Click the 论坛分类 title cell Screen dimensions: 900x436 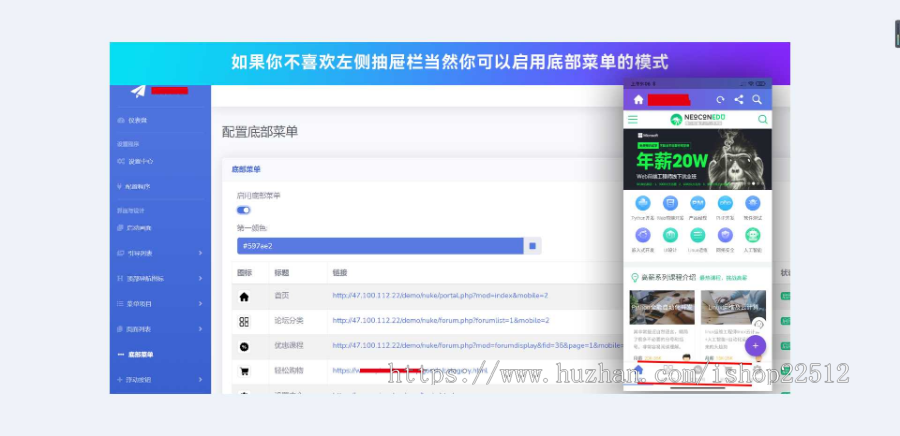coord(289,320)
